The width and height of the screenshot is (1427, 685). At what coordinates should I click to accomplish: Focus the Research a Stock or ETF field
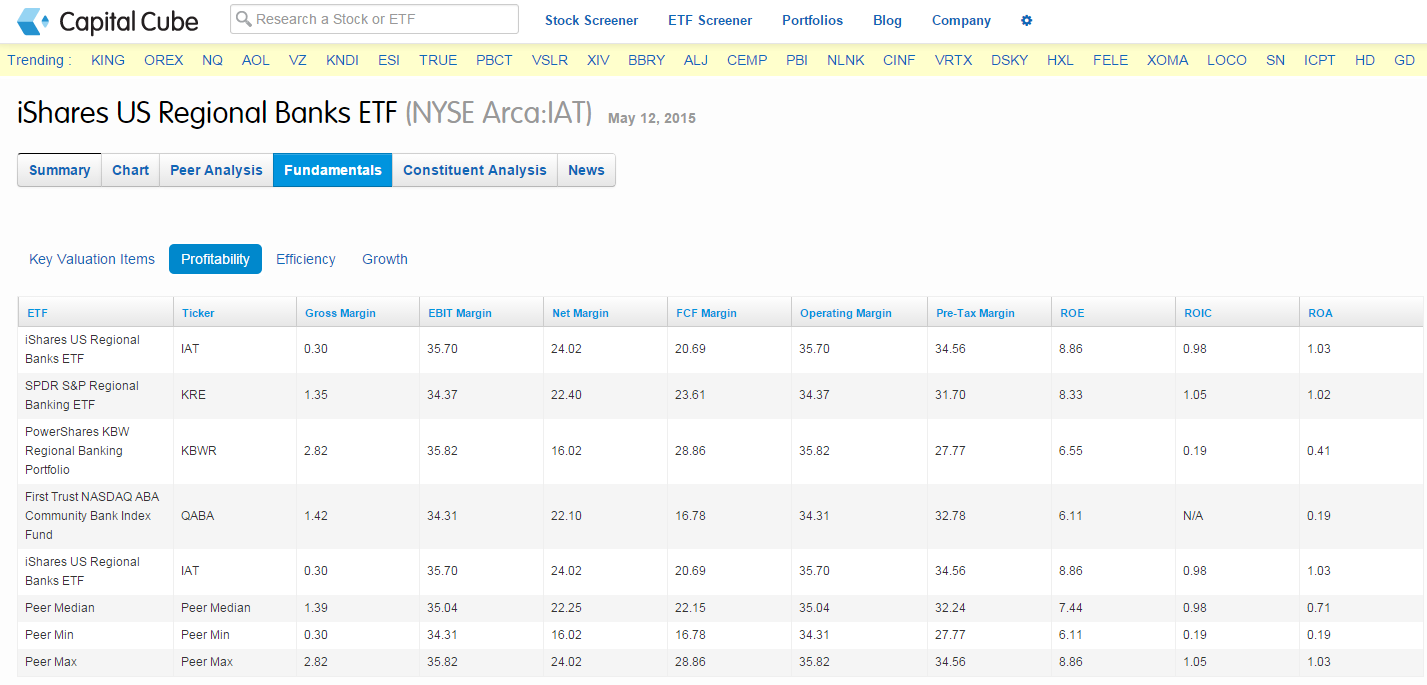tap(374, 19)
